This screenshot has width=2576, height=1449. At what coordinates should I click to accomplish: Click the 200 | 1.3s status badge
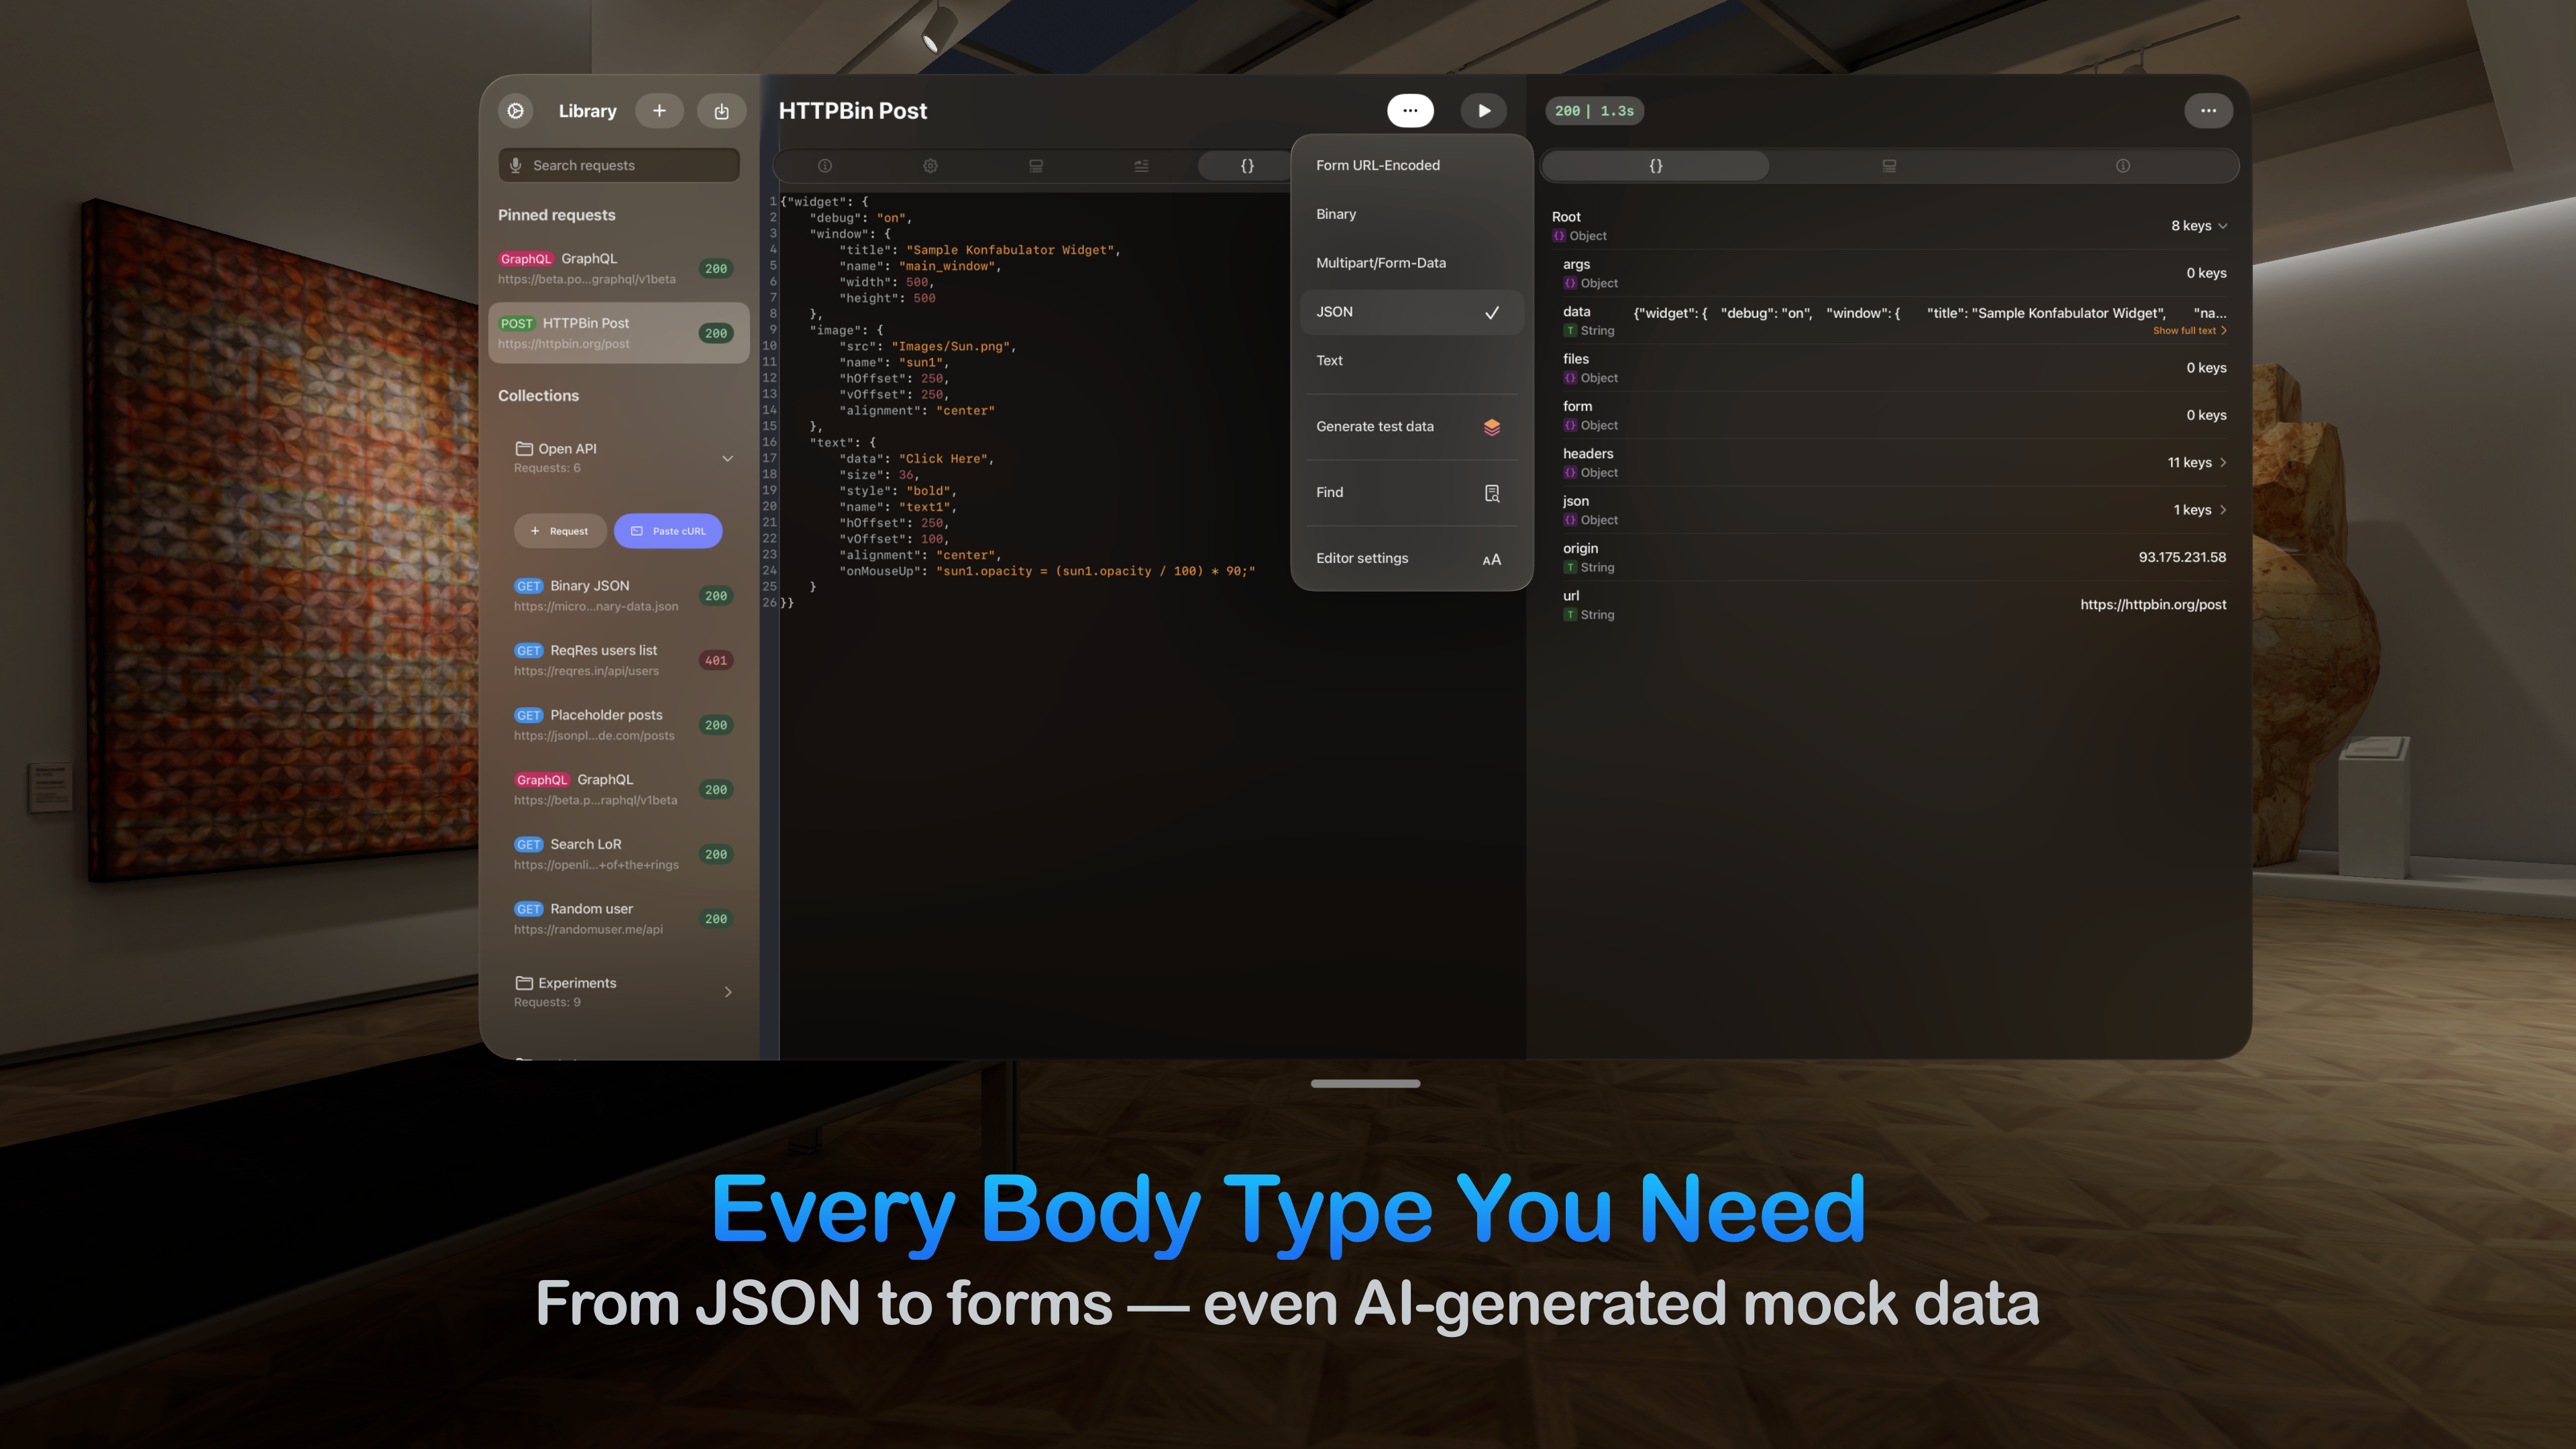tap(1594, 111)
